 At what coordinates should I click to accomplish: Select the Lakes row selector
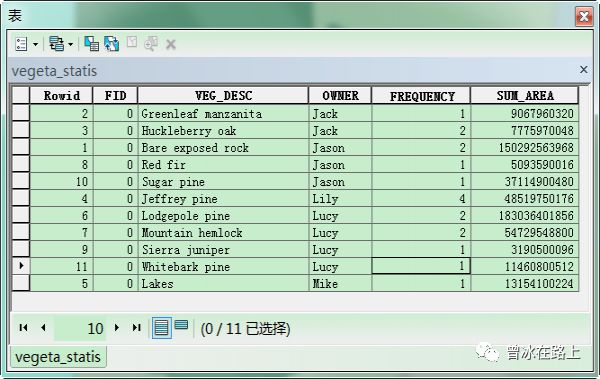(21, 283)
